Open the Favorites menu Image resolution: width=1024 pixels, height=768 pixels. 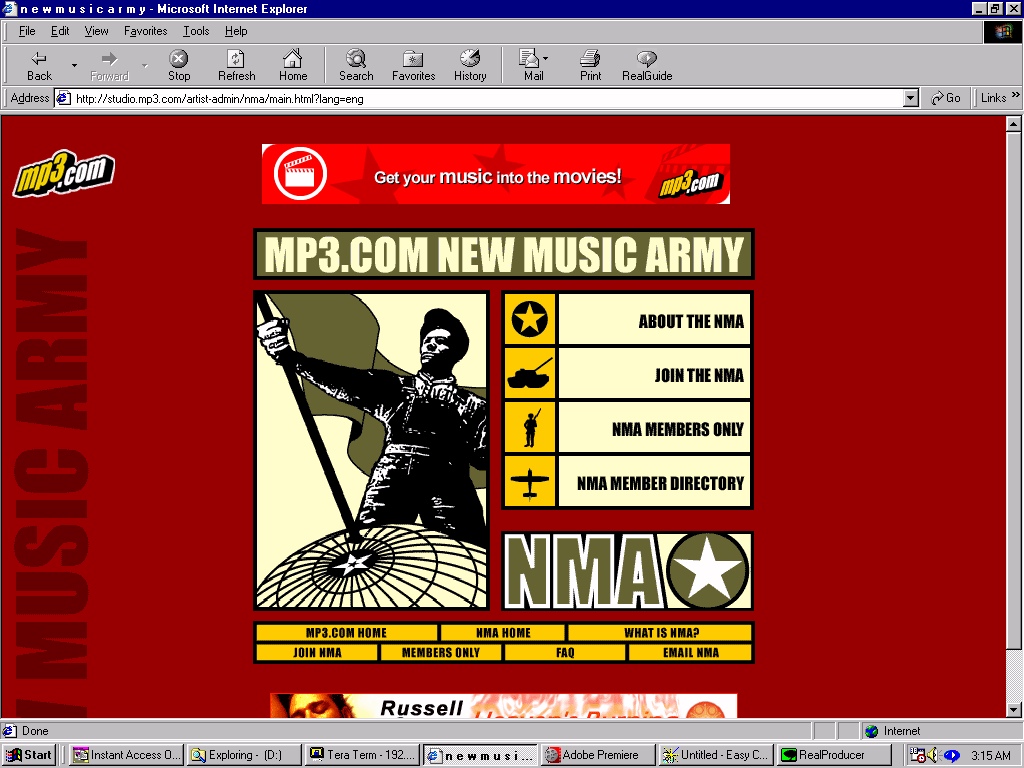pos(146,31)
